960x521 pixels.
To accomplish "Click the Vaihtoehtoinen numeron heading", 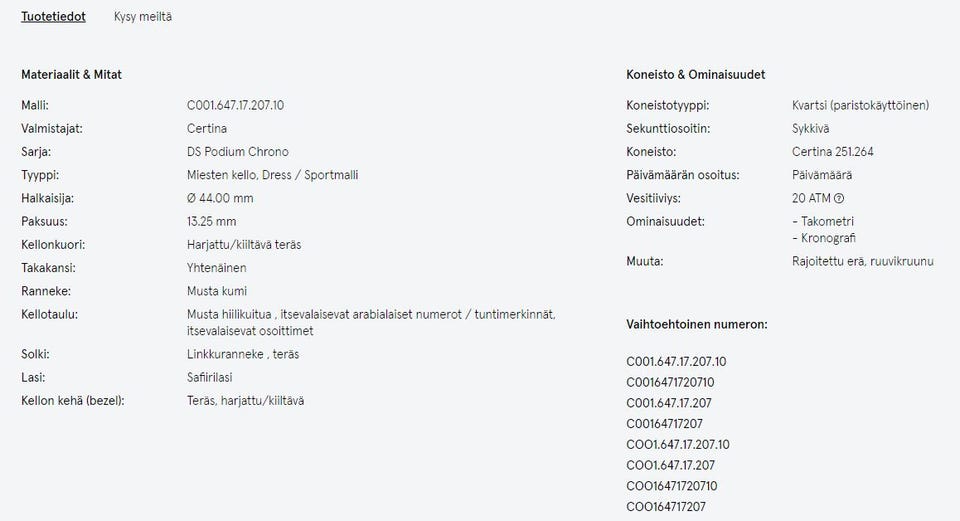I will [697, 324].
